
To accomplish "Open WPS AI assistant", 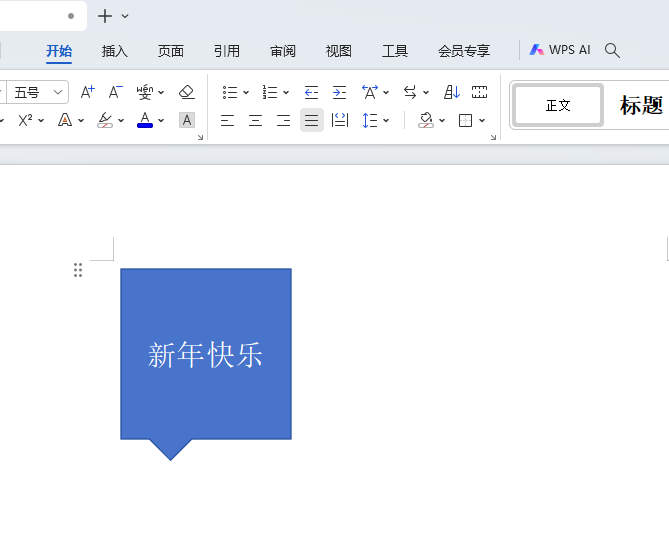I will pos(560,50).
